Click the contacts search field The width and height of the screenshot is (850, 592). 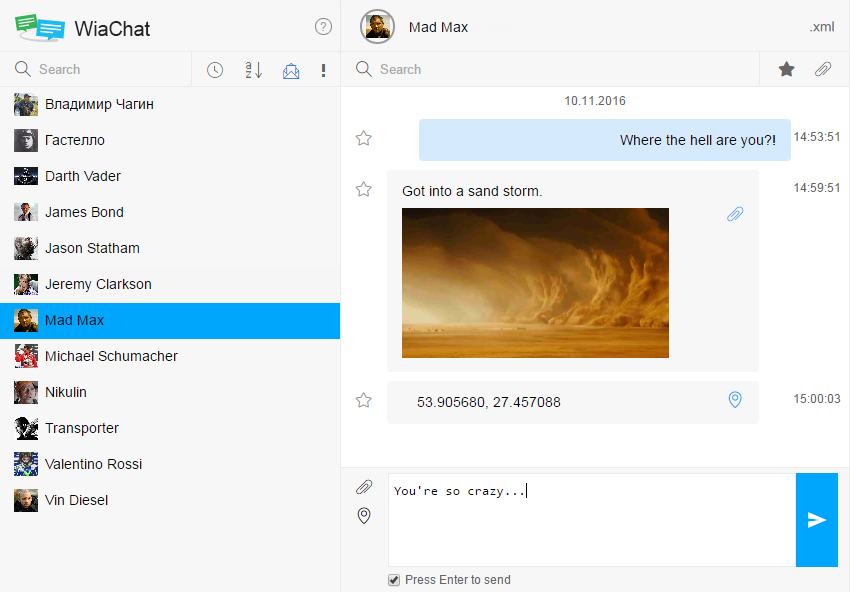point(110,69)
